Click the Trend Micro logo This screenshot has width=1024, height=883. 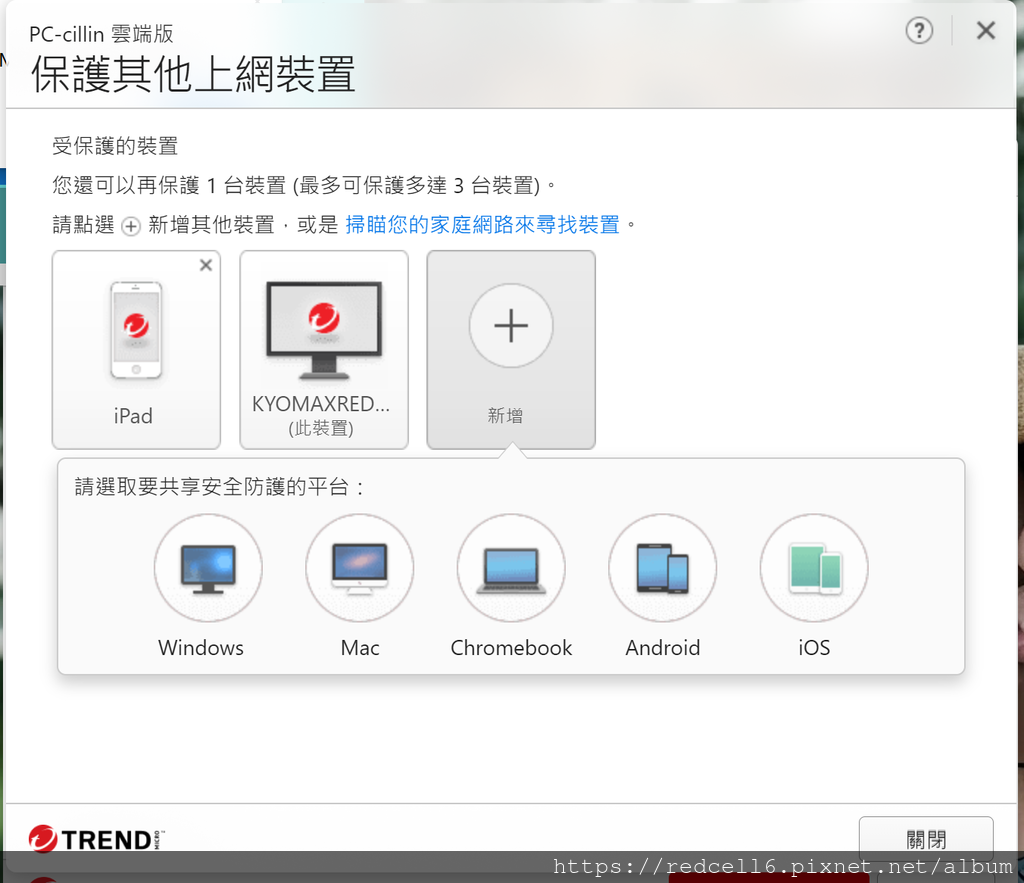(96, 839)
